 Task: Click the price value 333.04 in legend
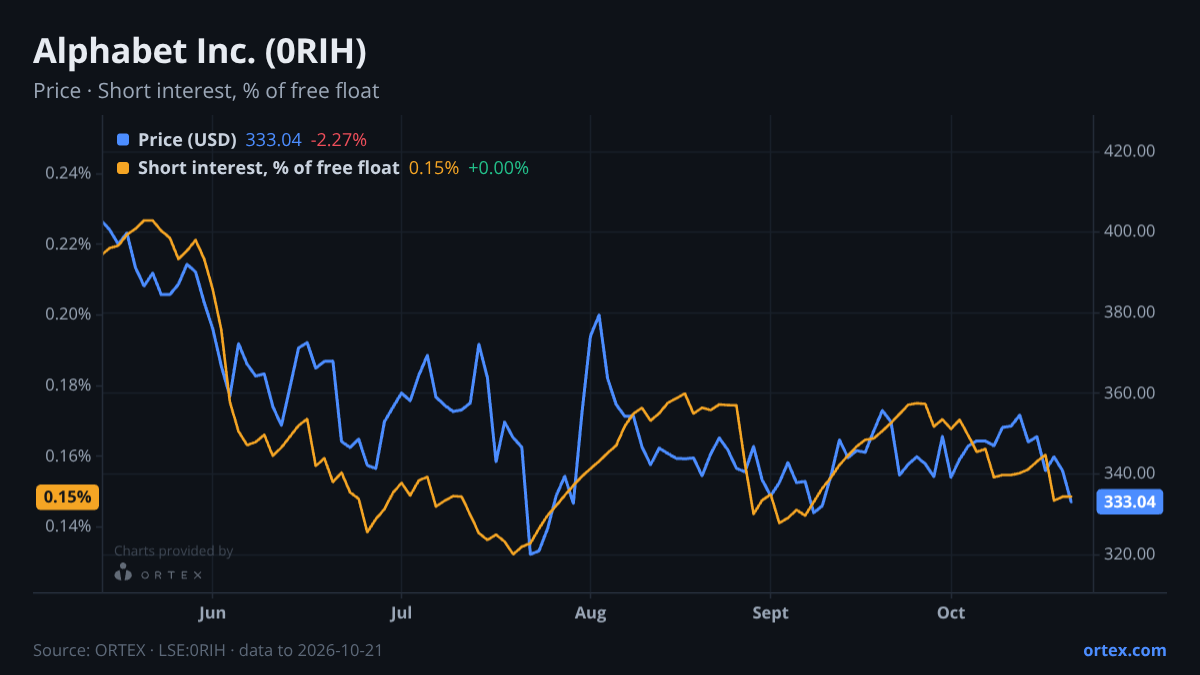click(x=273, y=140)
